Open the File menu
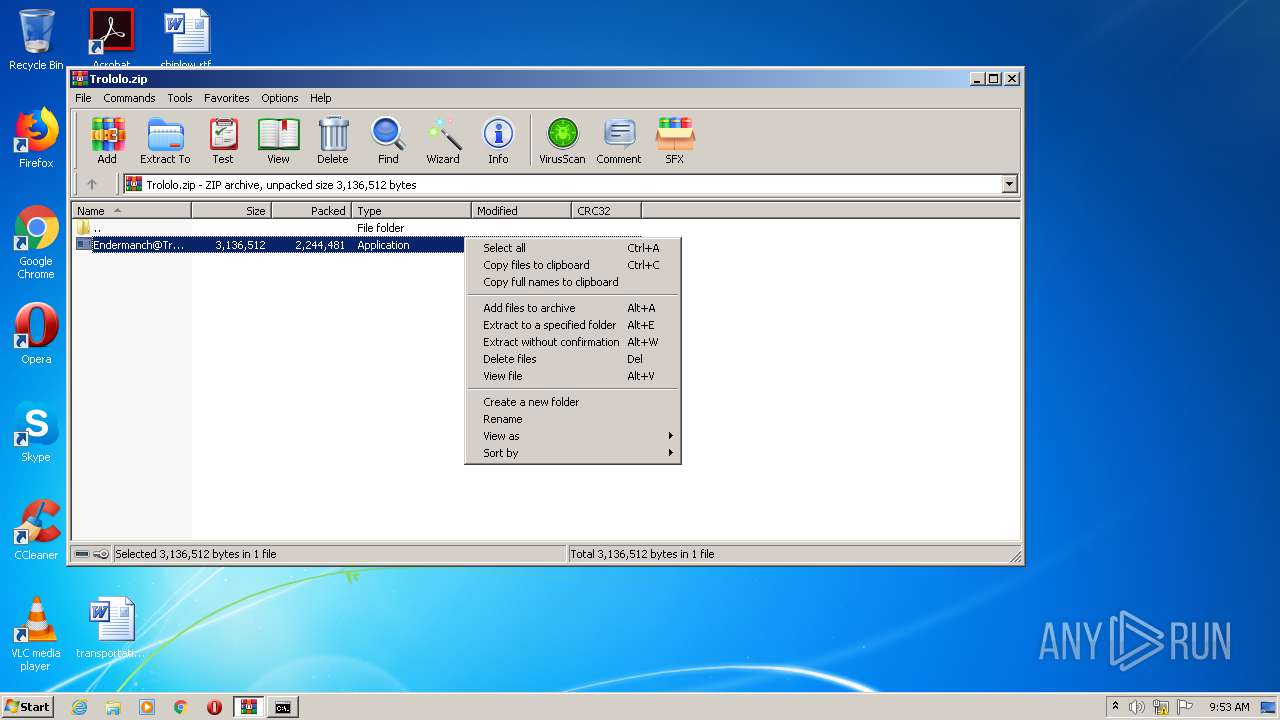Screen dimensions: 1280x720 pos(83,98)
